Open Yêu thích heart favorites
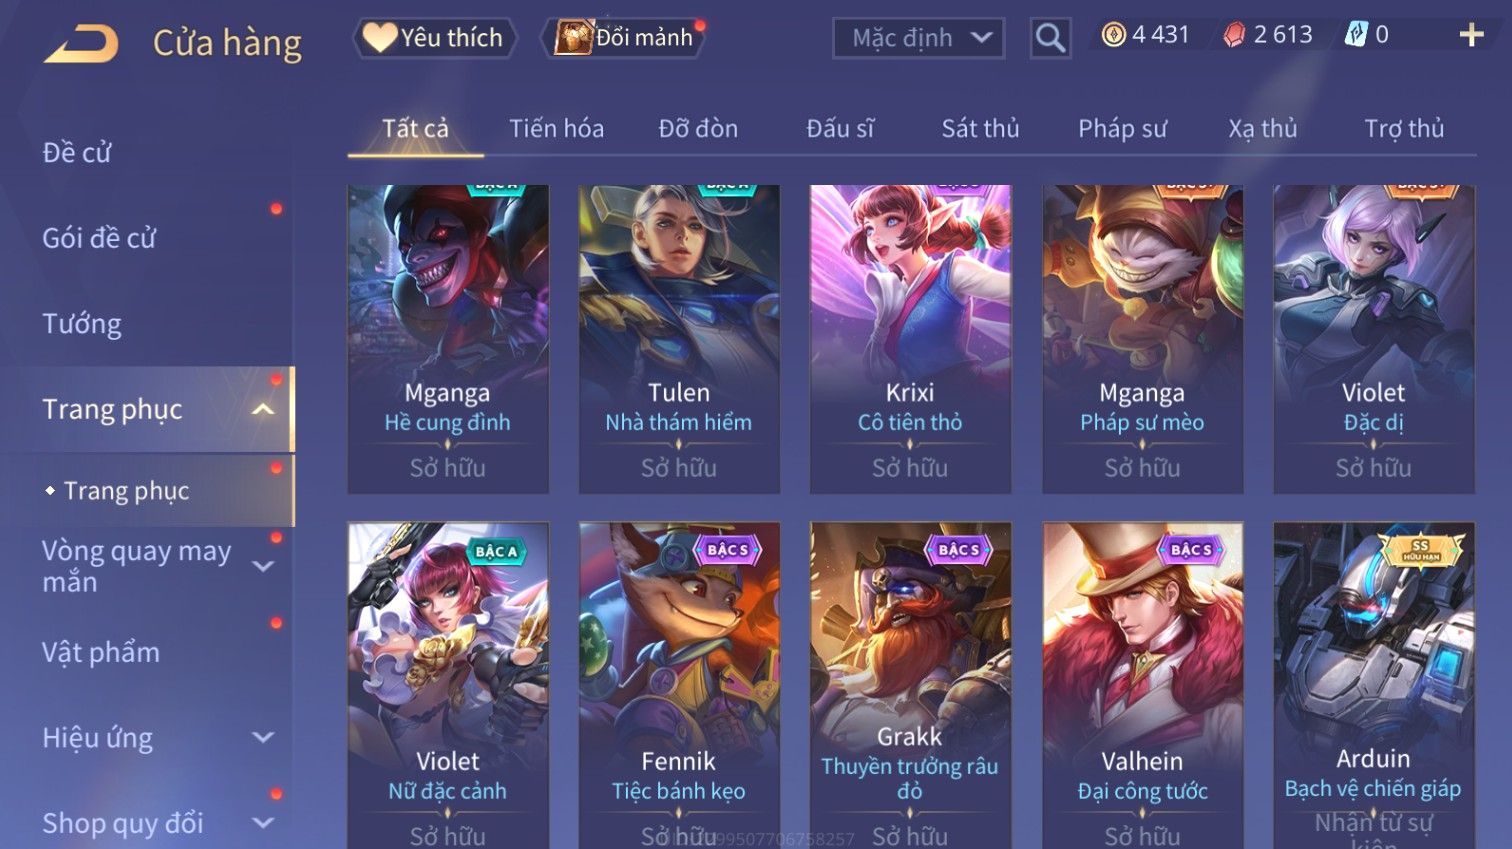The height and width of the screenshot is (849, 1512). (434, 38)
